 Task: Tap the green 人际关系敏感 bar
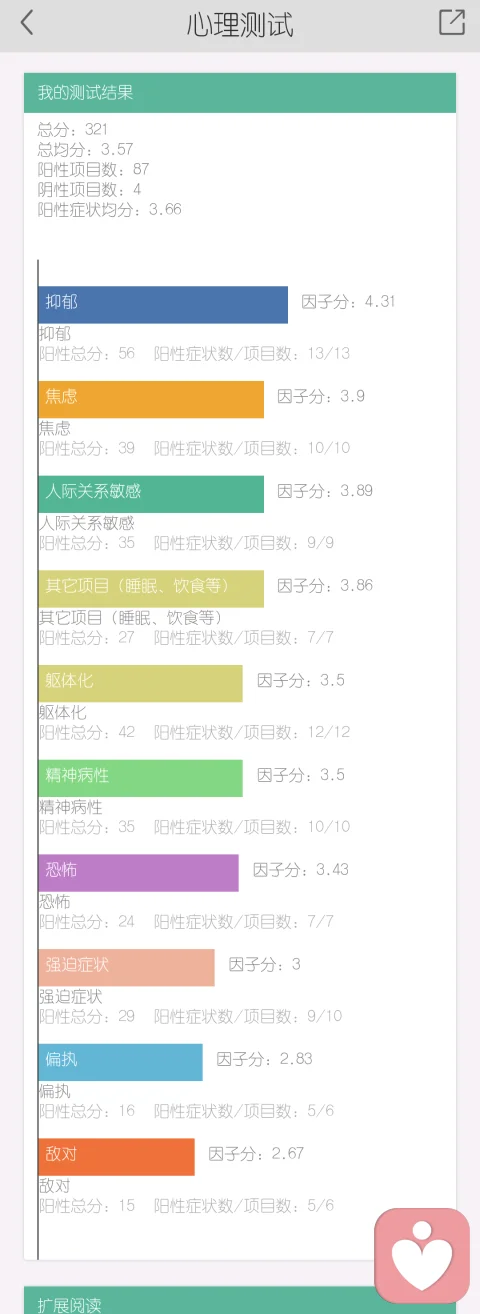pos(151,494)
